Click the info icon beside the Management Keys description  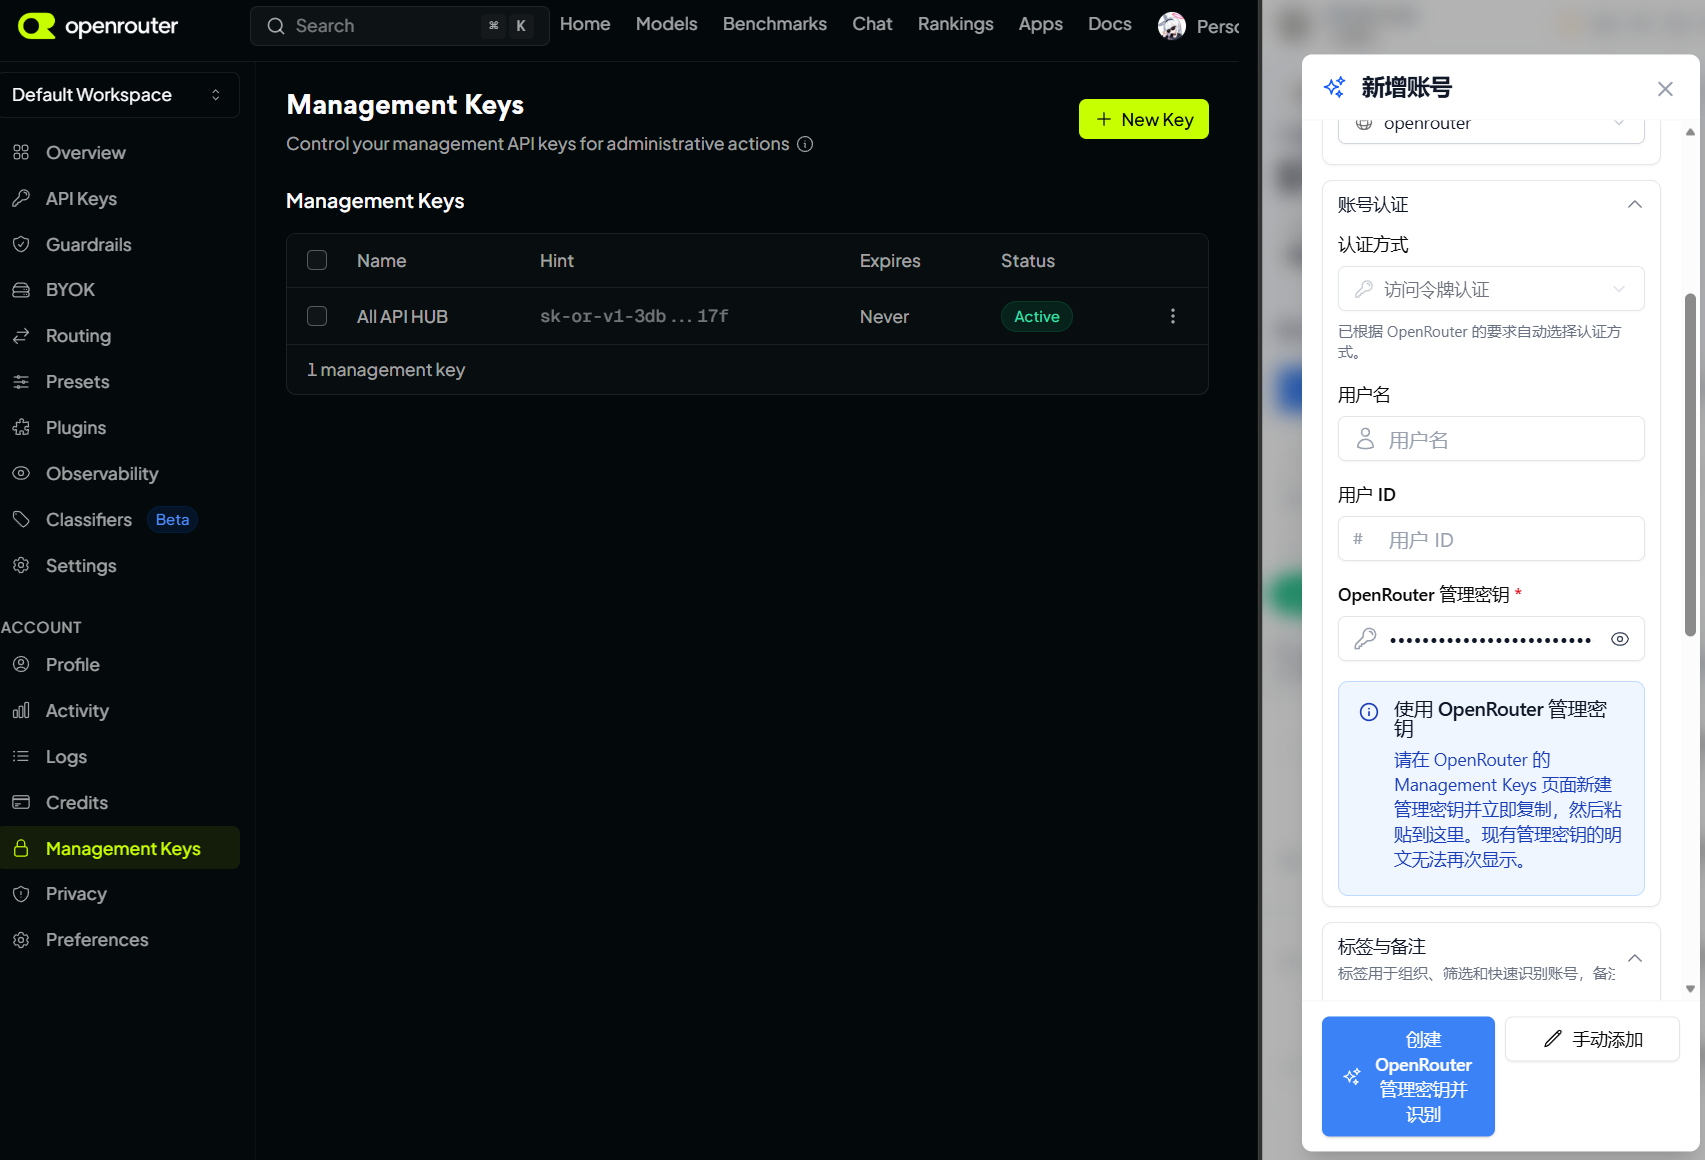(805, 144)
